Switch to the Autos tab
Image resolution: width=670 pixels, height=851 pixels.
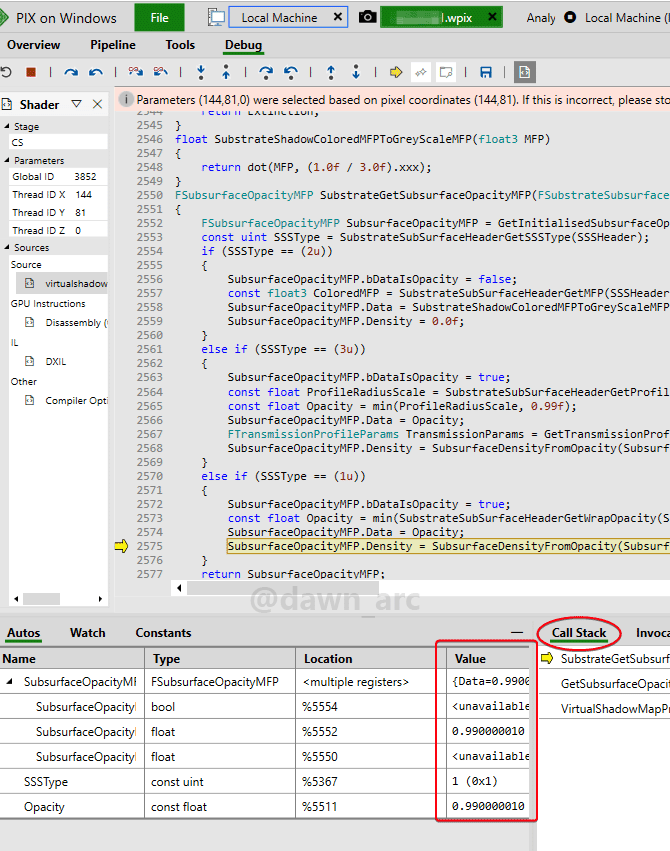[24, 633]
